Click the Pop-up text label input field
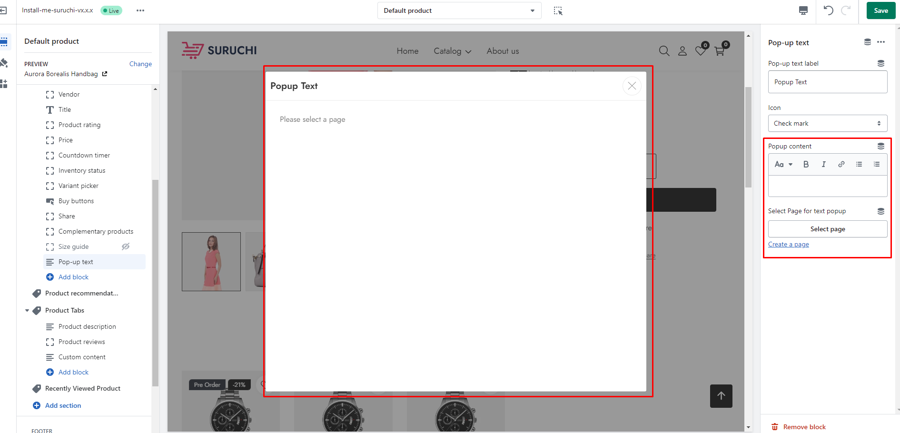The width and height of the screenshot is (900, 433). coord(827,83)
